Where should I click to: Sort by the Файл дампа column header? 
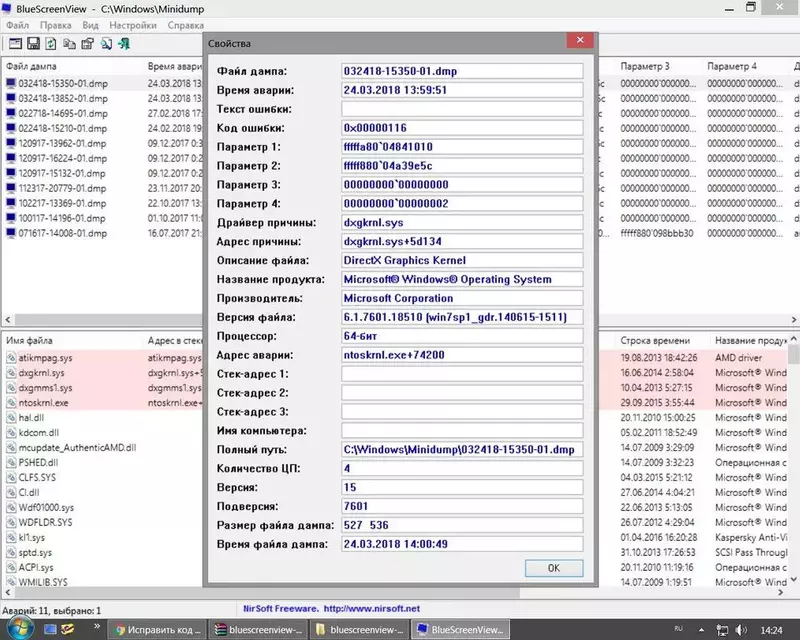coord(31,66)
